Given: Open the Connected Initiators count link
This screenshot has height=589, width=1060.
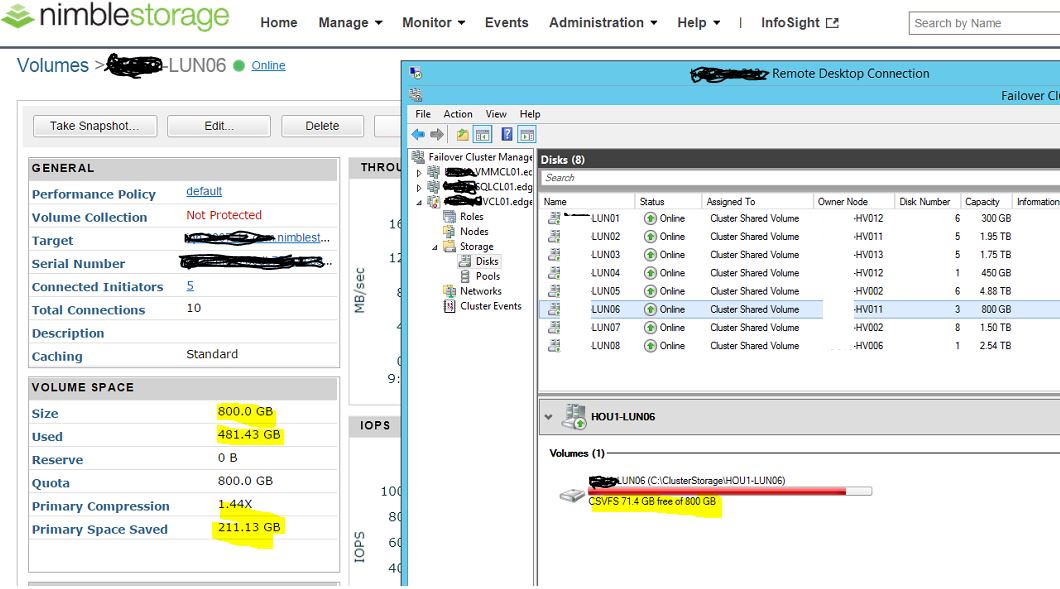Looking at the screenshot, I should [x=190, y=286].
